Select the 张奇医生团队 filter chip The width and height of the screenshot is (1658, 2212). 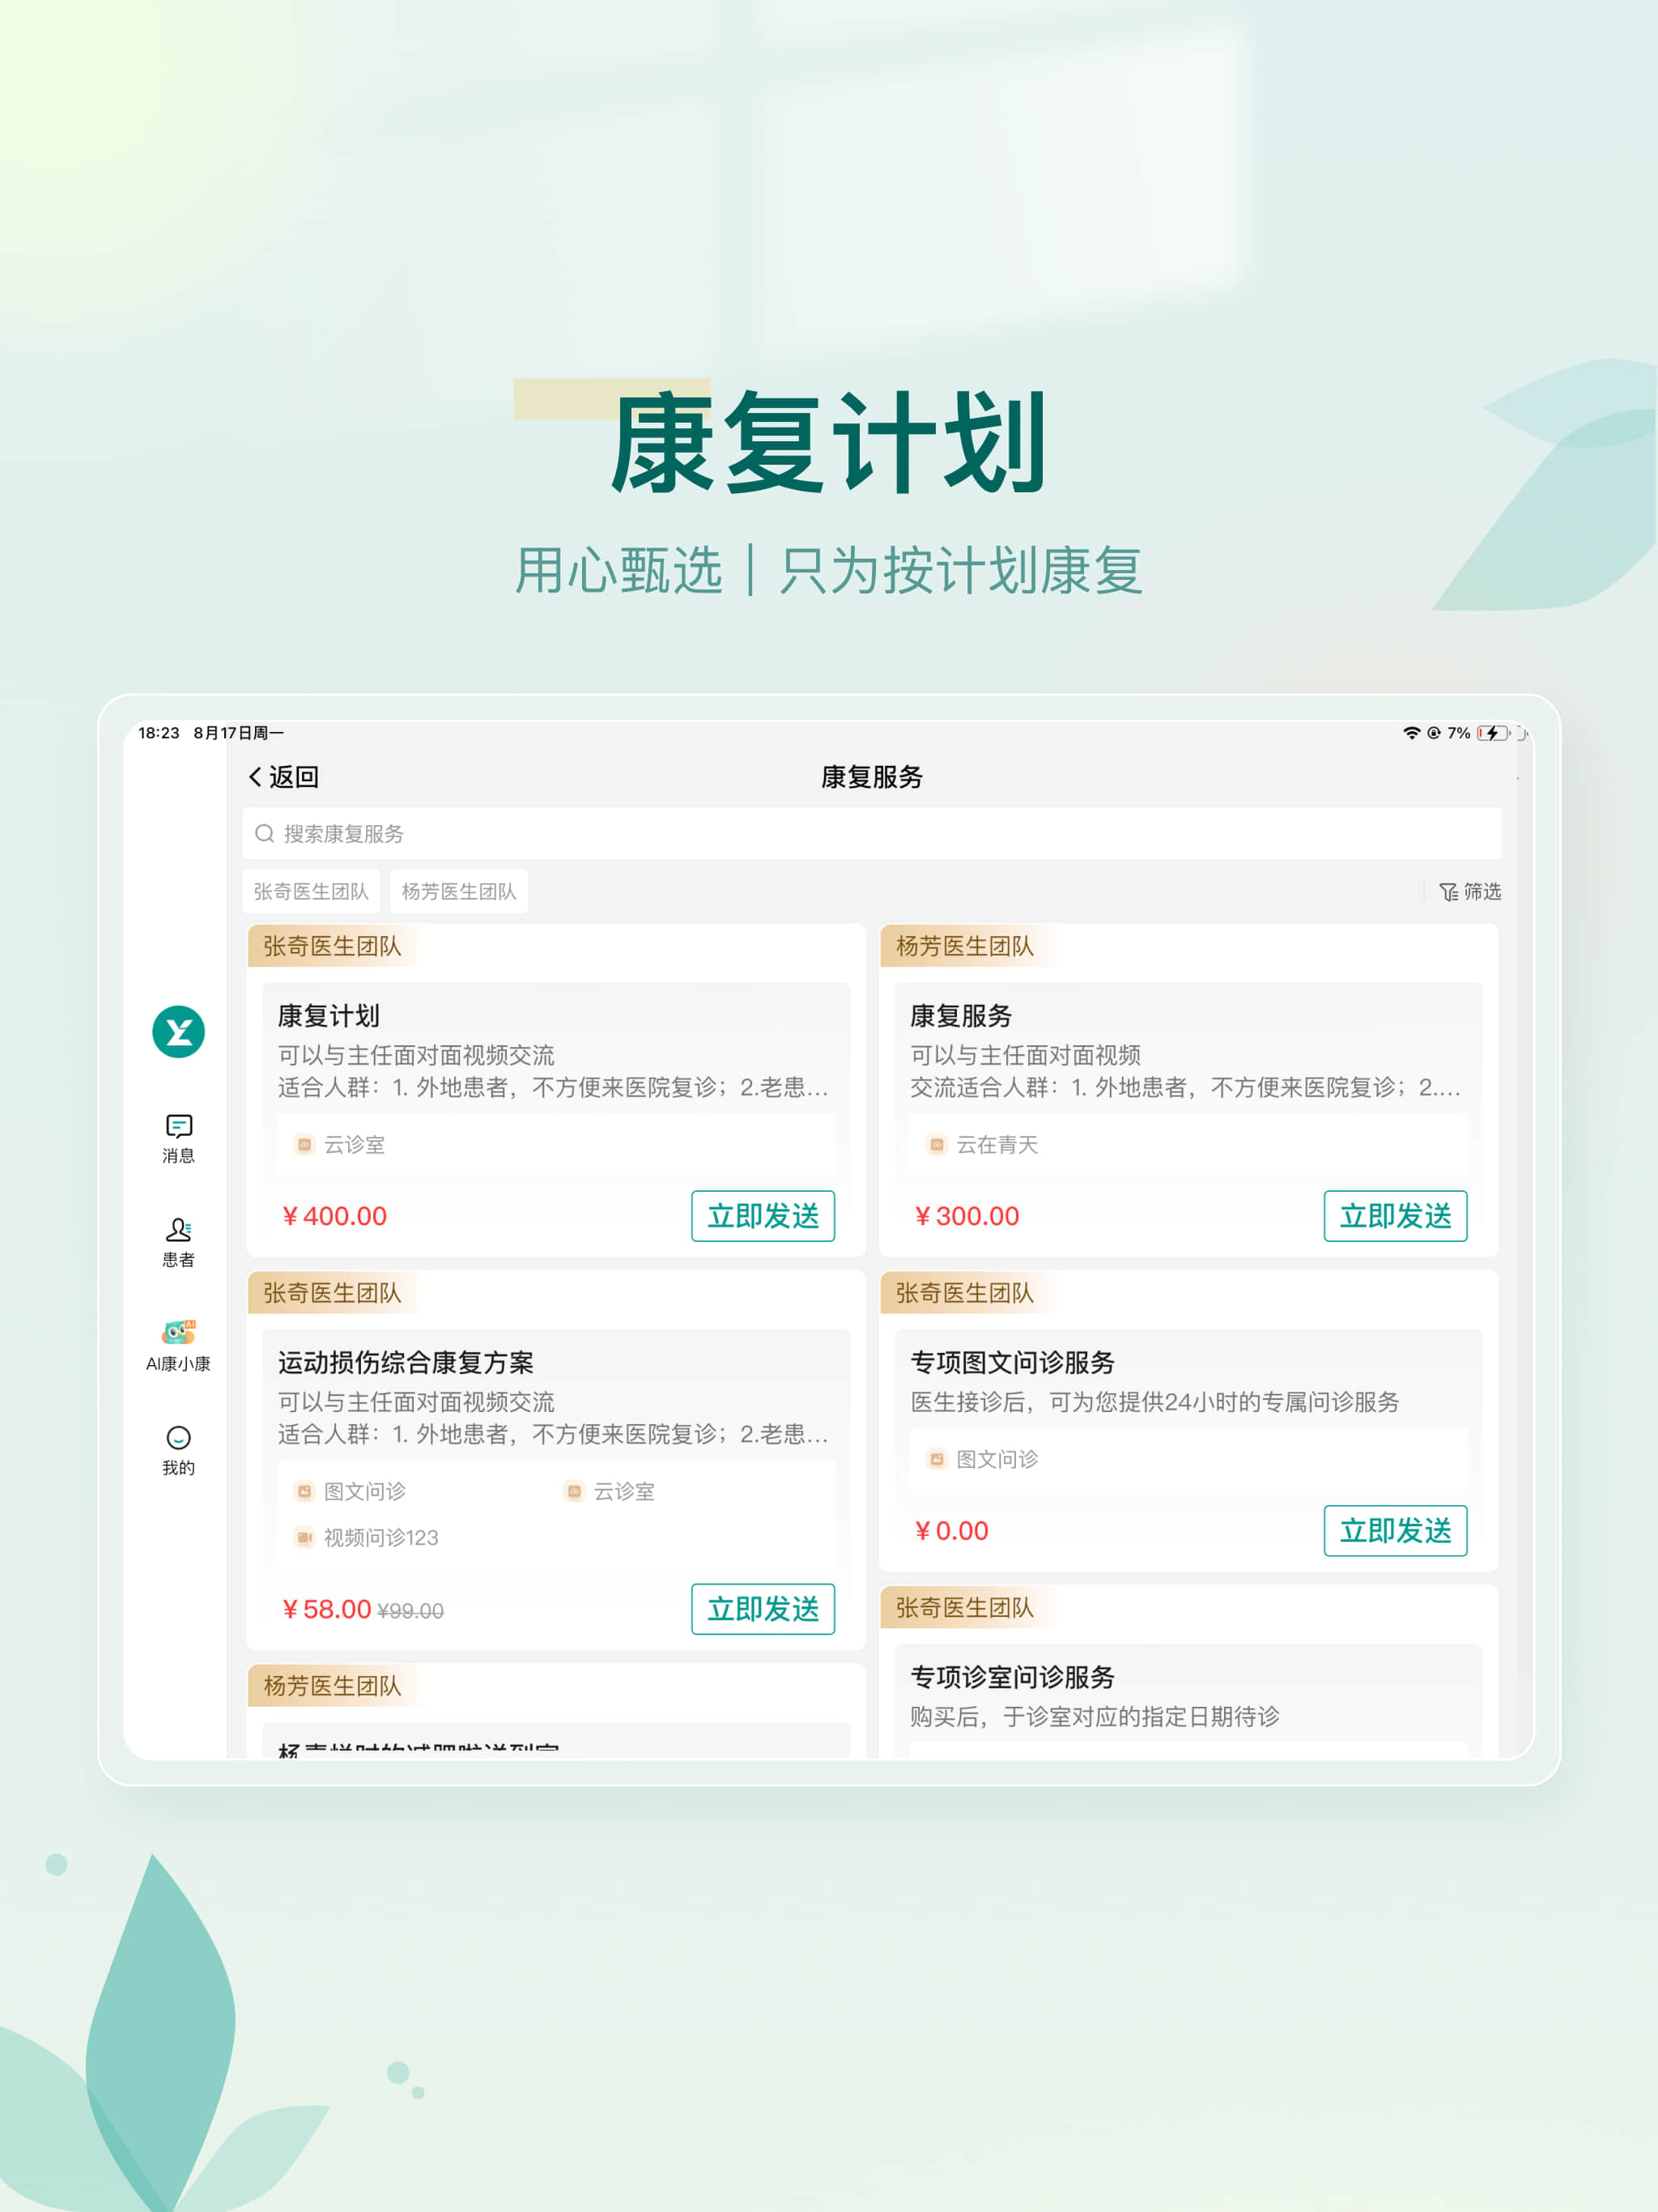click(311, 891)
